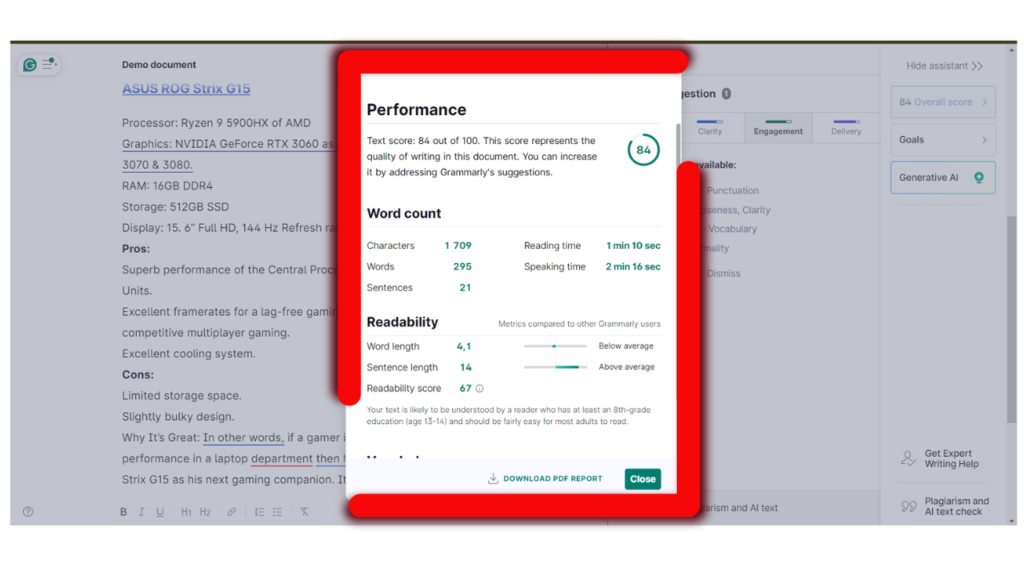Insert a hyperlink with link icon
The height and width of the screenshot is (576, 1024).
coord(231,512)
